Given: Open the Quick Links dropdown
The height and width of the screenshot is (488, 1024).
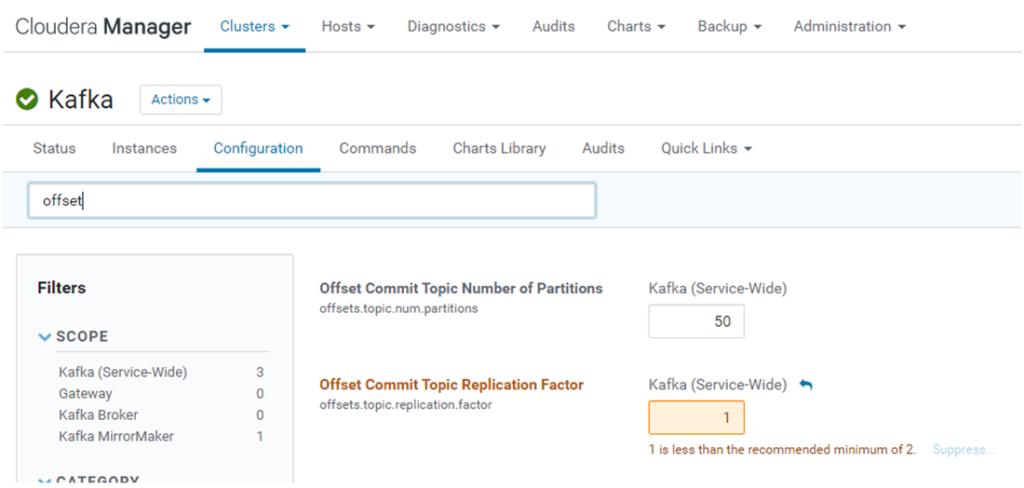Looking at the screenshot, I should click(707, 148).
